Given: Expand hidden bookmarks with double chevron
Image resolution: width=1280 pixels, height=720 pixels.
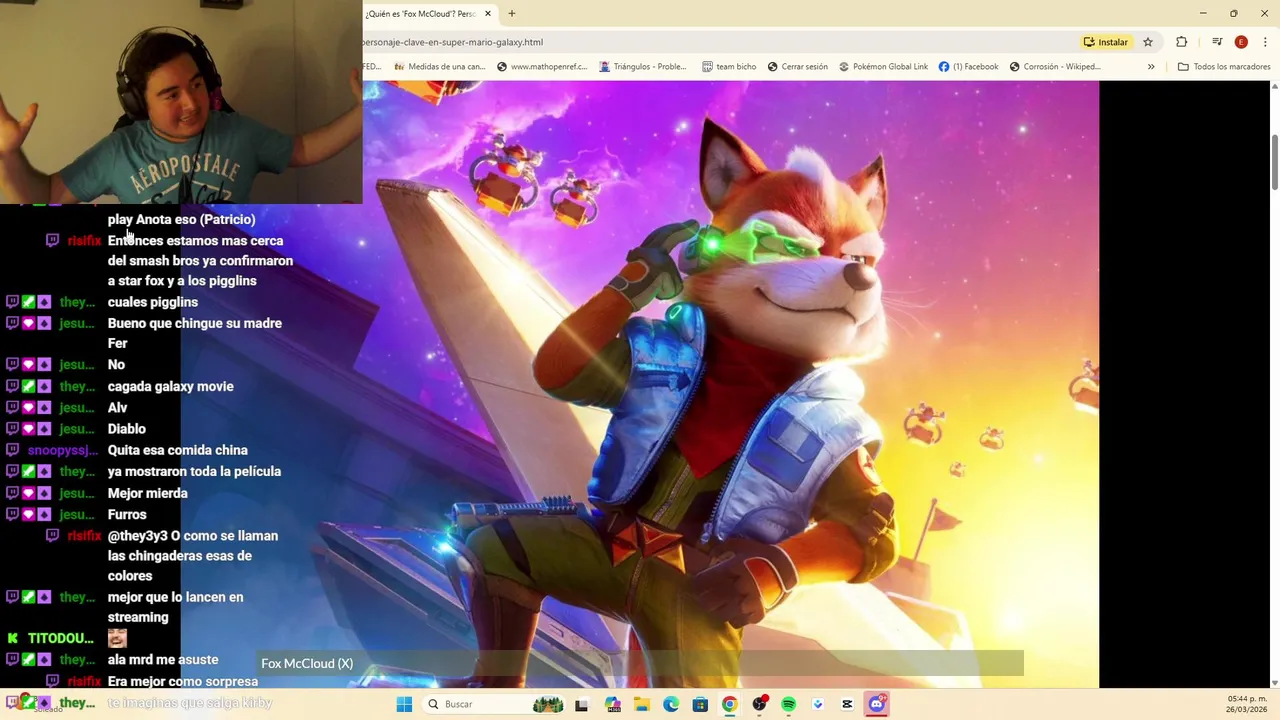Looking at the screenshot, I should (1151, 67).
